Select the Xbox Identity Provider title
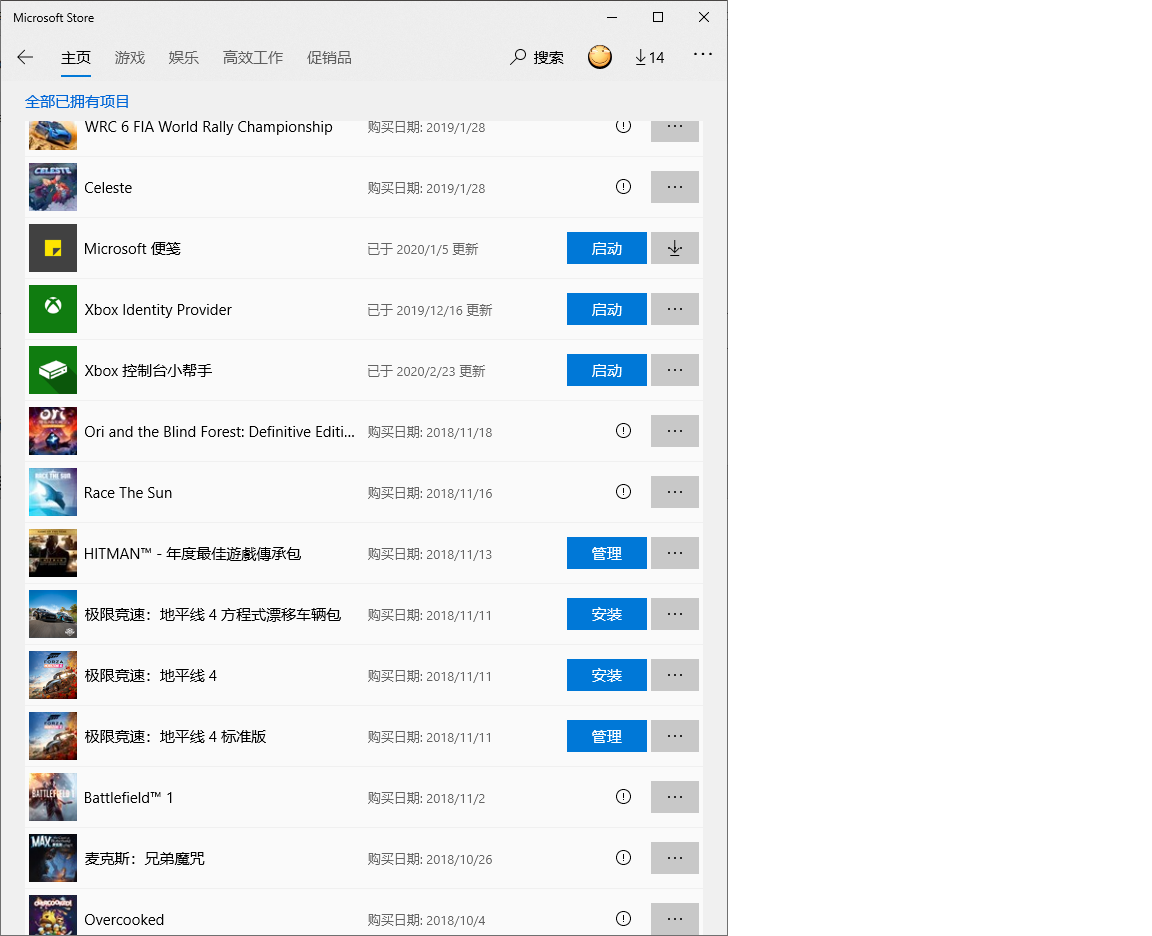The width and height of the screenshot is (1152, 936). click(158, 310)
